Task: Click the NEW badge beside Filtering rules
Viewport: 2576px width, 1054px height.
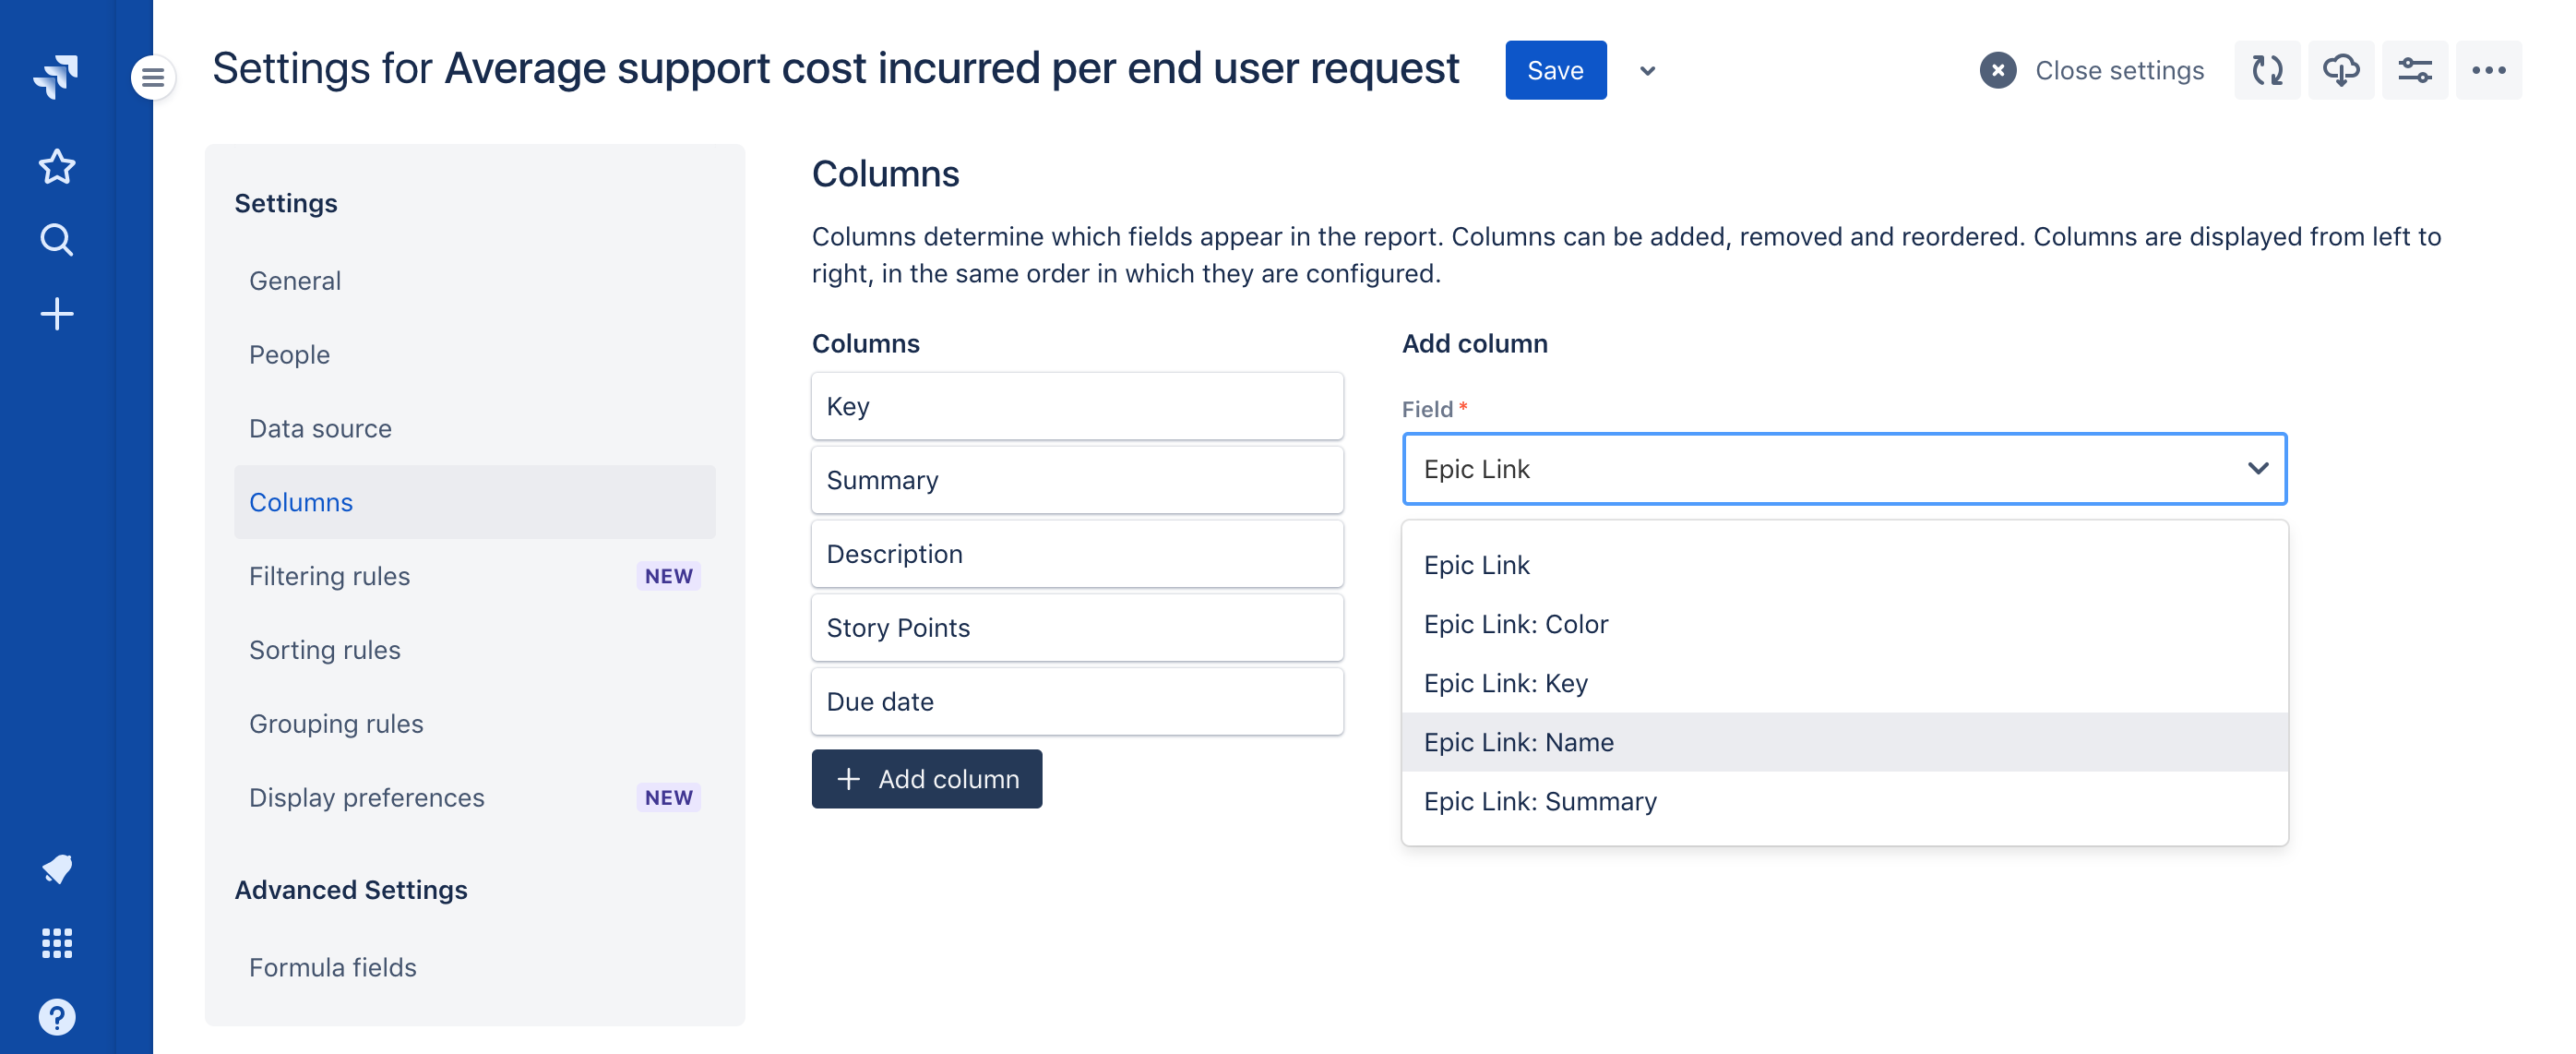Action: 668,576
